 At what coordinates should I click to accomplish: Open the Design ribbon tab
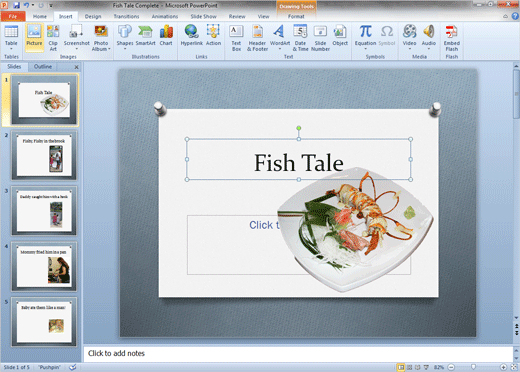coord(93,16)
